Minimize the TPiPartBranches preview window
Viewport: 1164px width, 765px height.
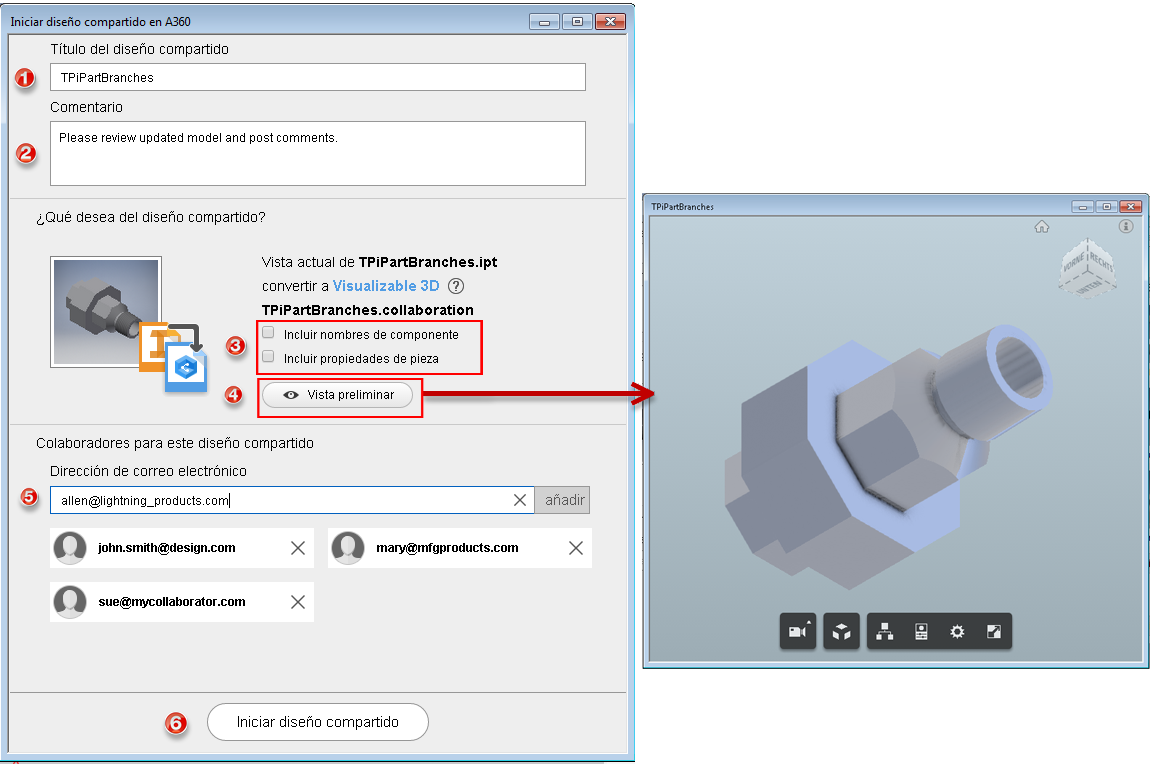pos(1082,206)
